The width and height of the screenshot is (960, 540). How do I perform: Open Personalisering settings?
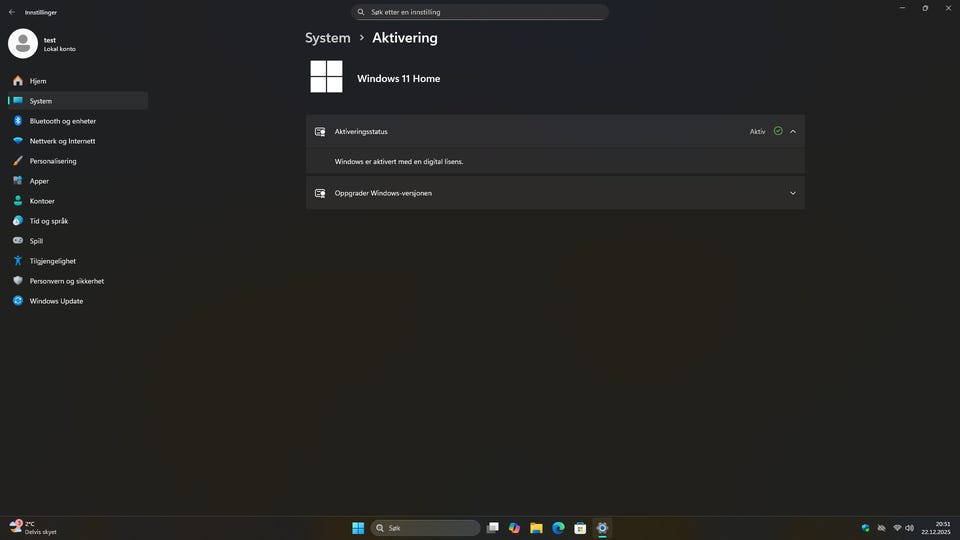78,161
